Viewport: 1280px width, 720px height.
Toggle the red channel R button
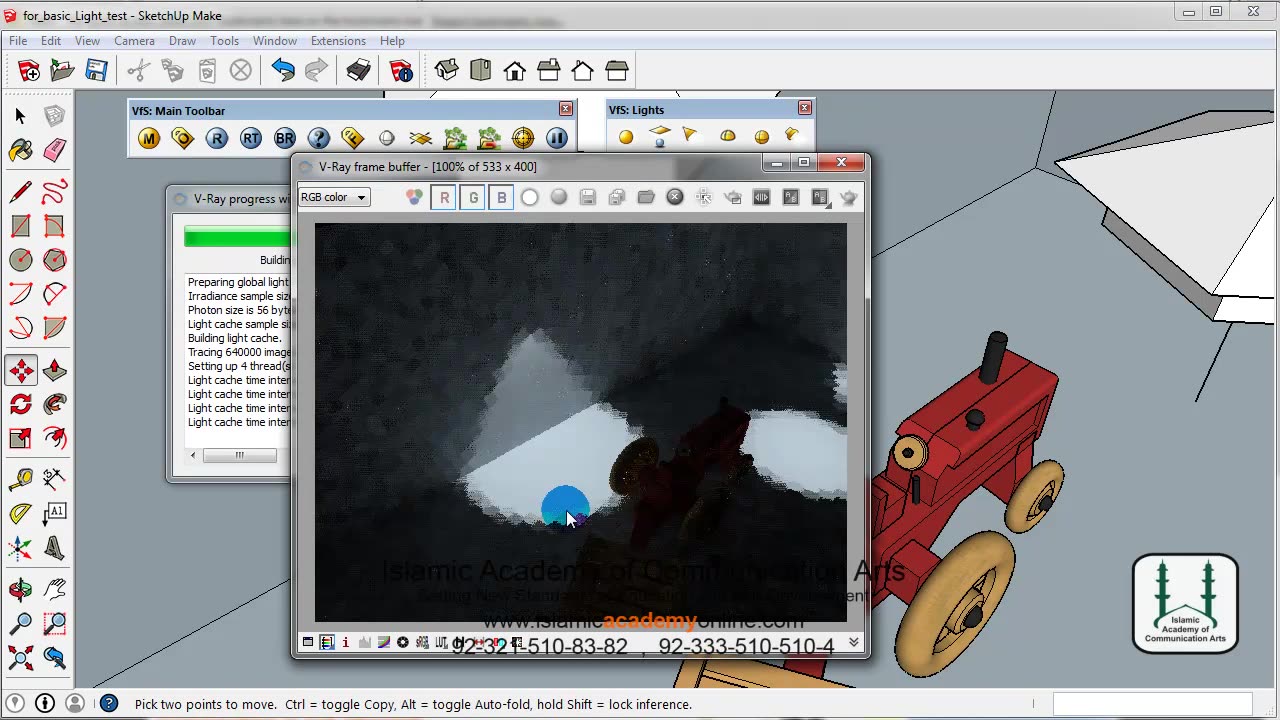pyautogui.click(x=444, y=198)
